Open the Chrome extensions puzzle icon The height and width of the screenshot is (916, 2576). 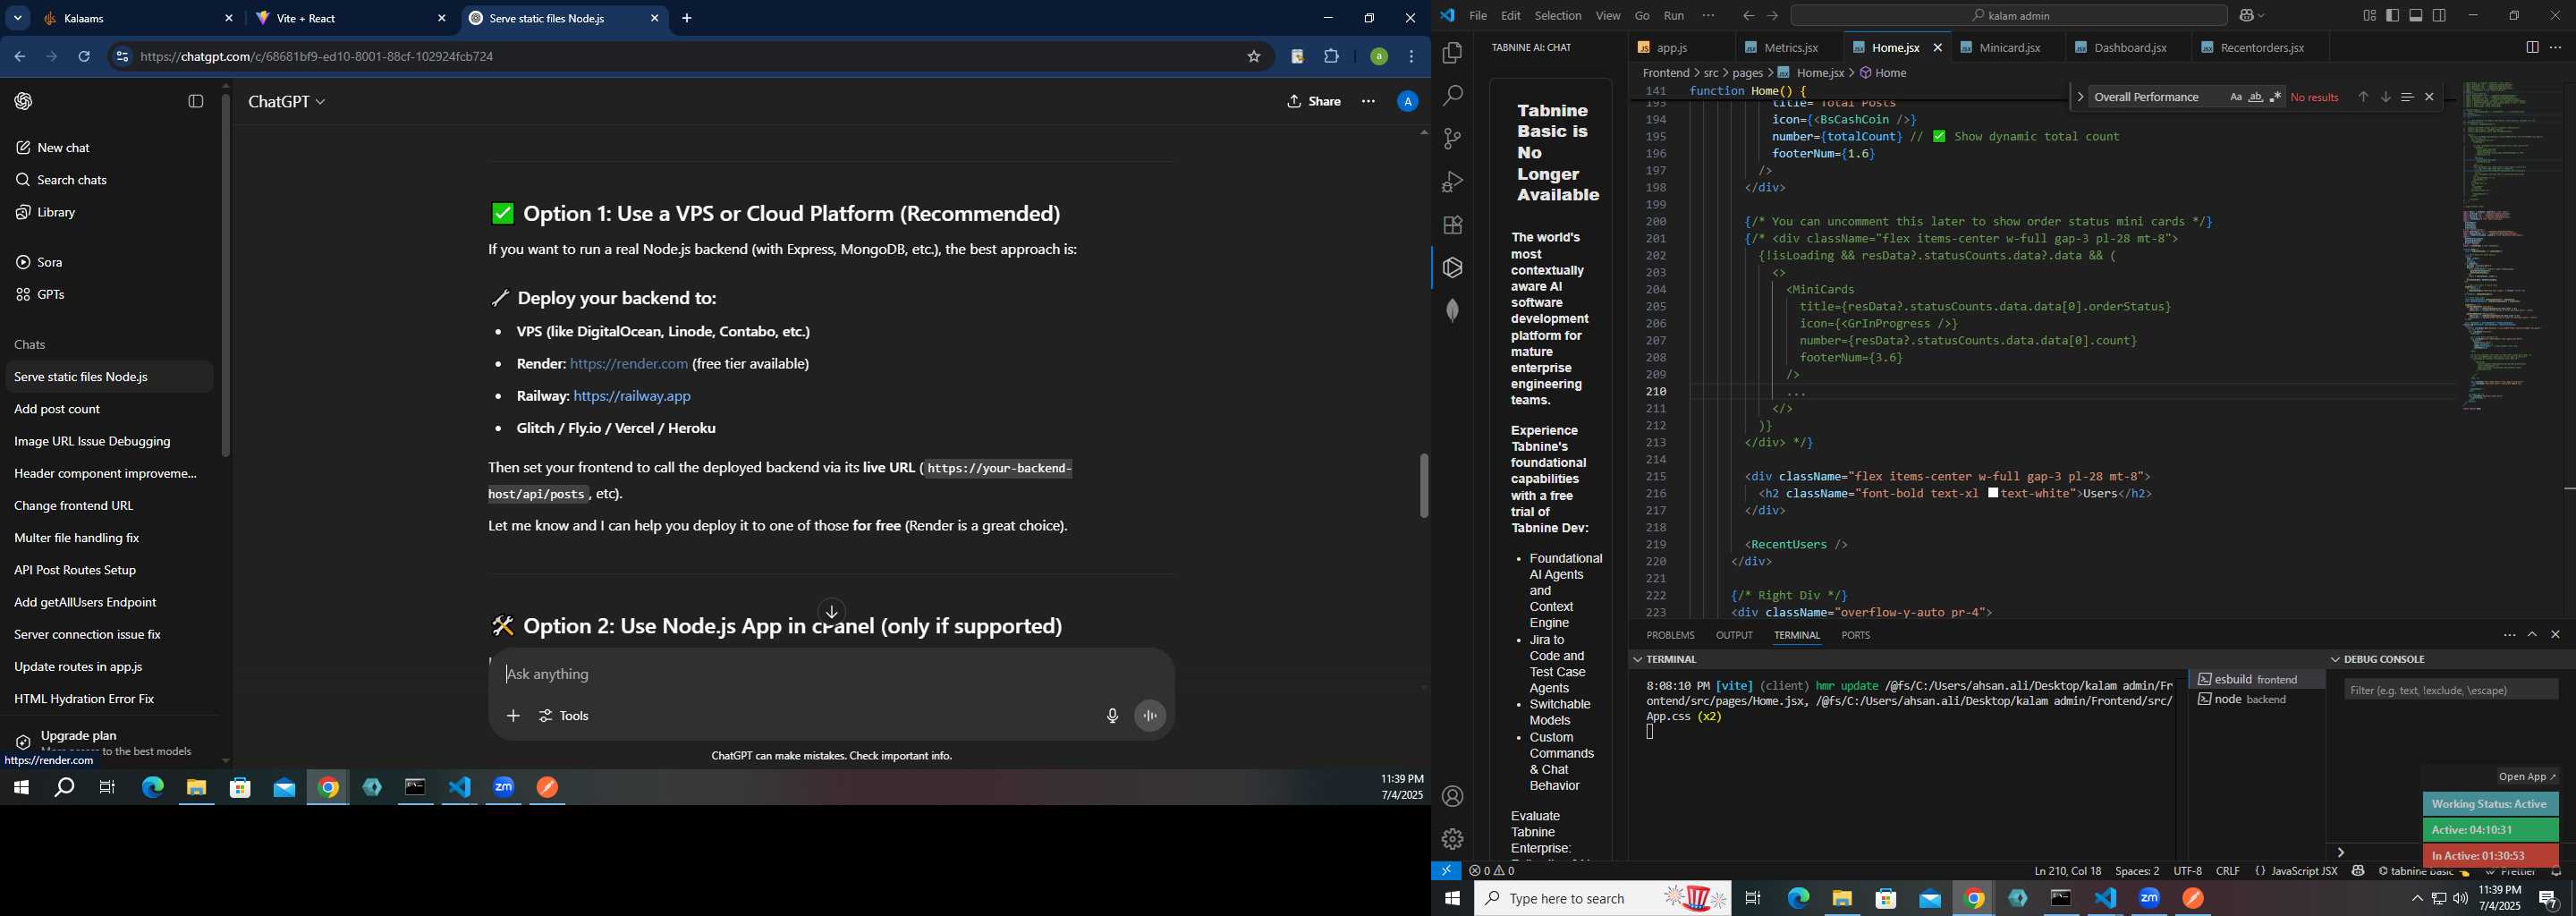[1331, 57]
